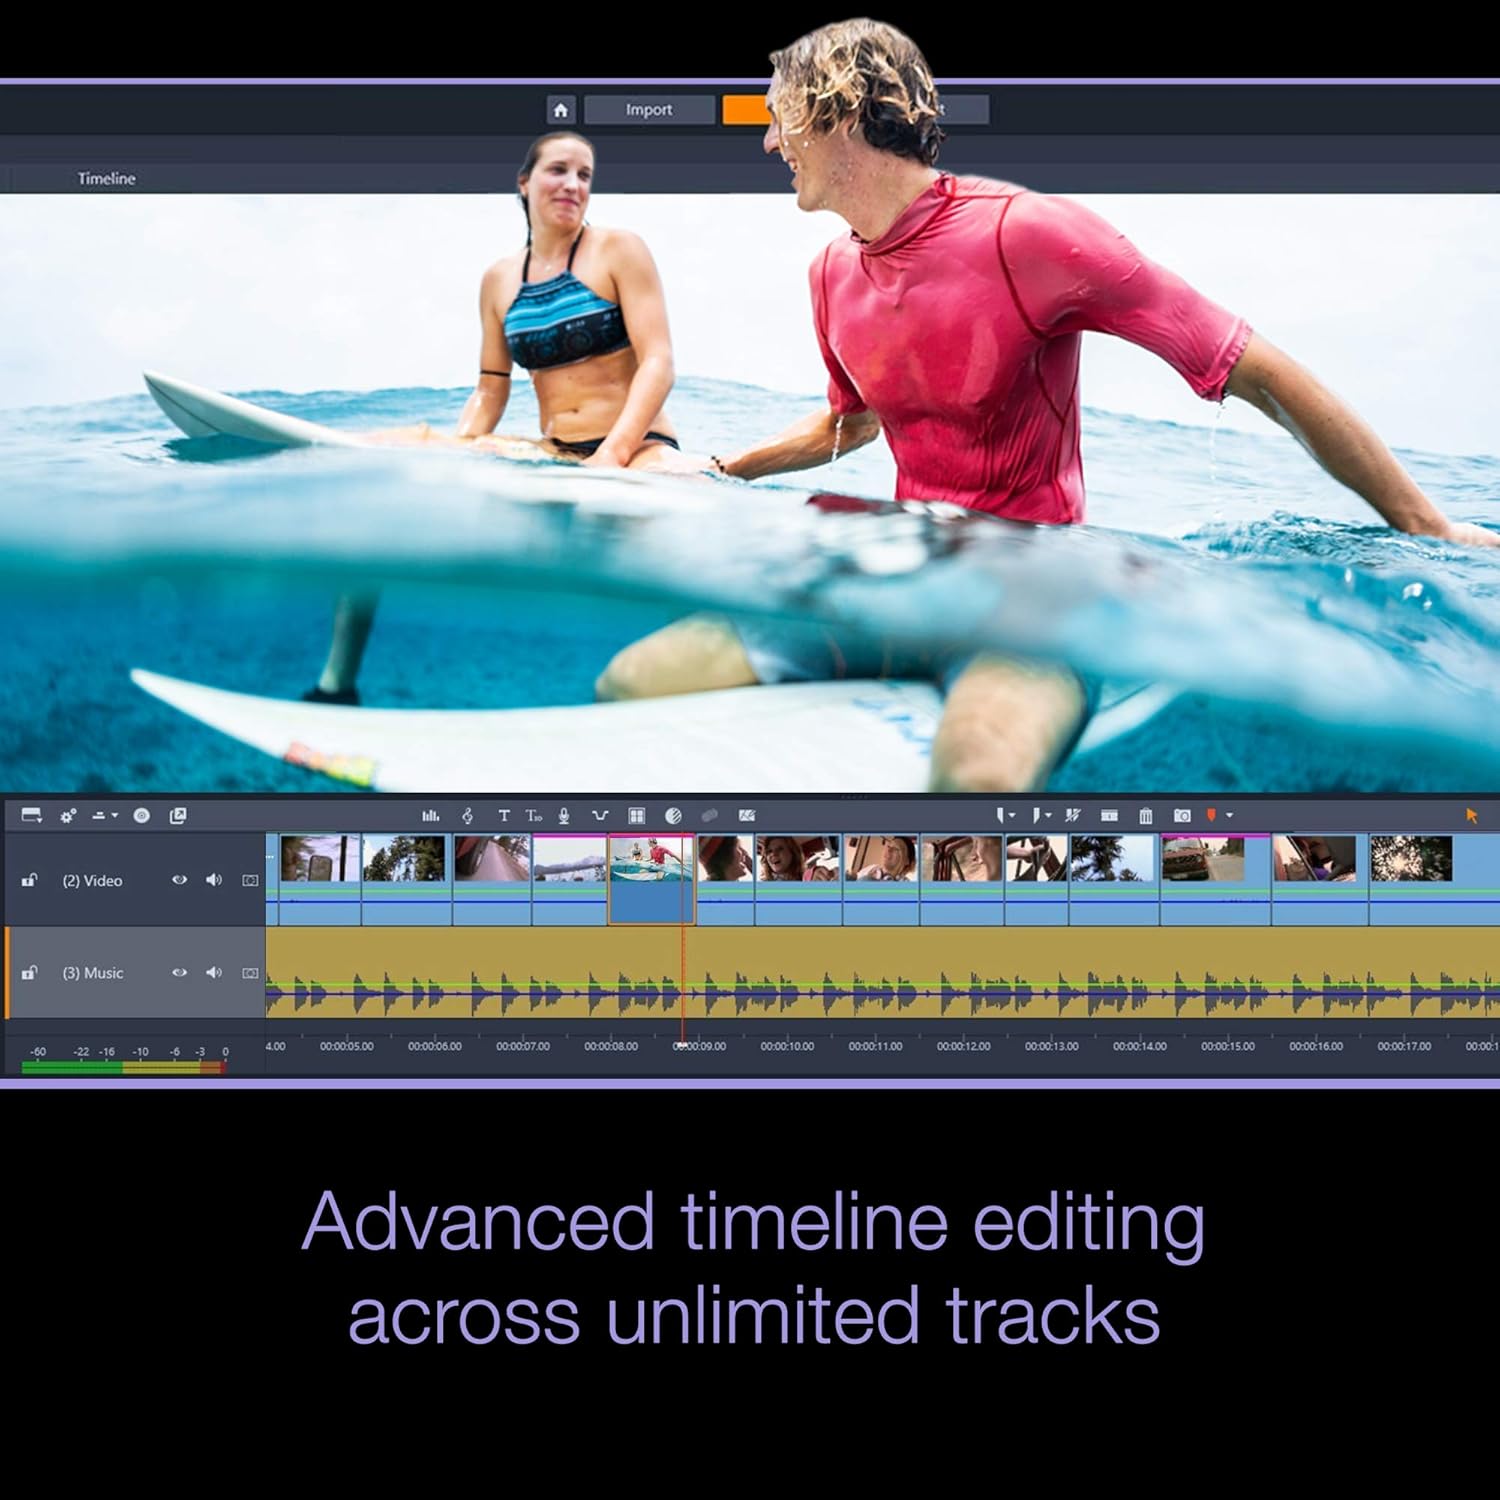Select the red truck clip thumbnail

(x=1202, y=859)
